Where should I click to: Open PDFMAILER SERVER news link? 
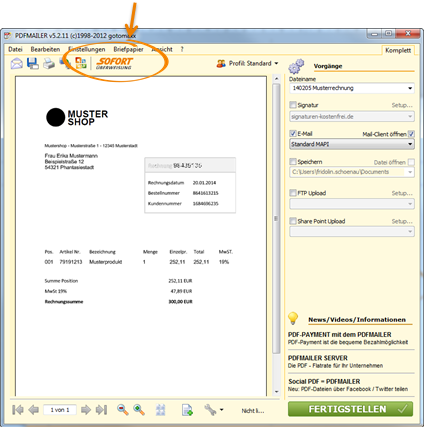(x=318, y=358)
